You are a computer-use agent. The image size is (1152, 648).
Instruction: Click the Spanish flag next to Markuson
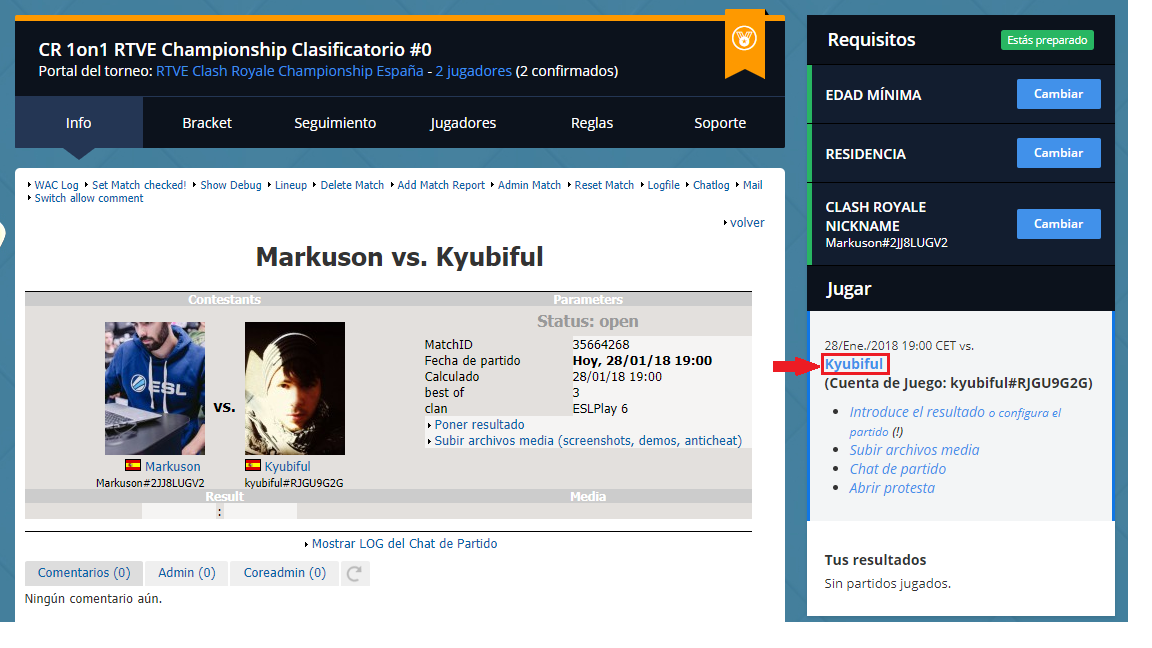133,465
